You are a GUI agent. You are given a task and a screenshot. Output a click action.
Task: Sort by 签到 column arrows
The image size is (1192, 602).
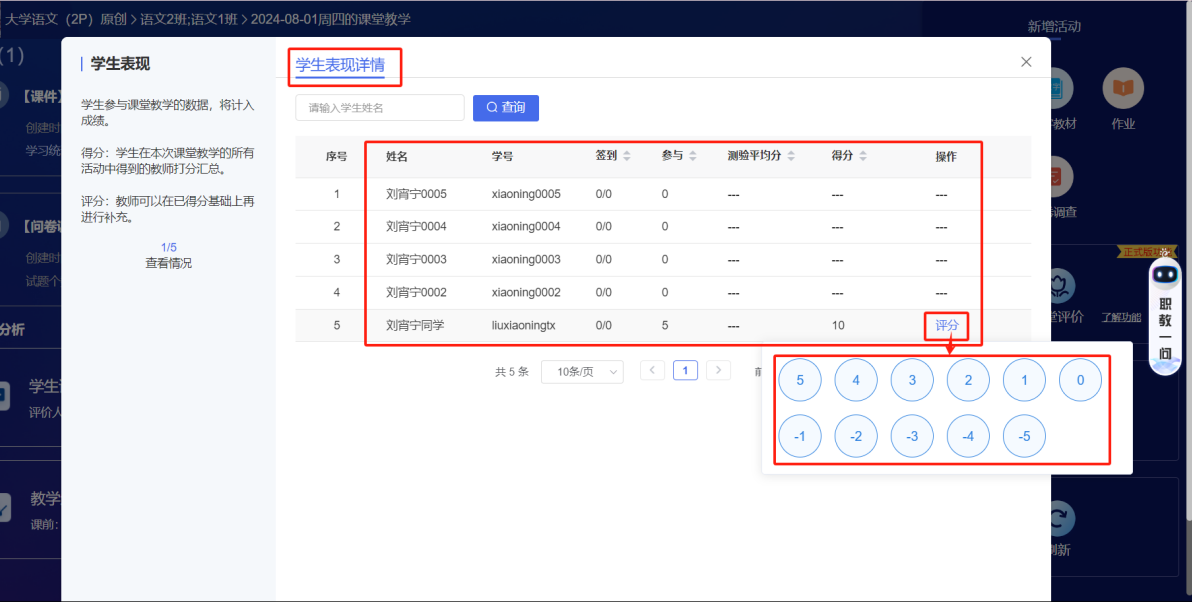[x=627, y=156]
